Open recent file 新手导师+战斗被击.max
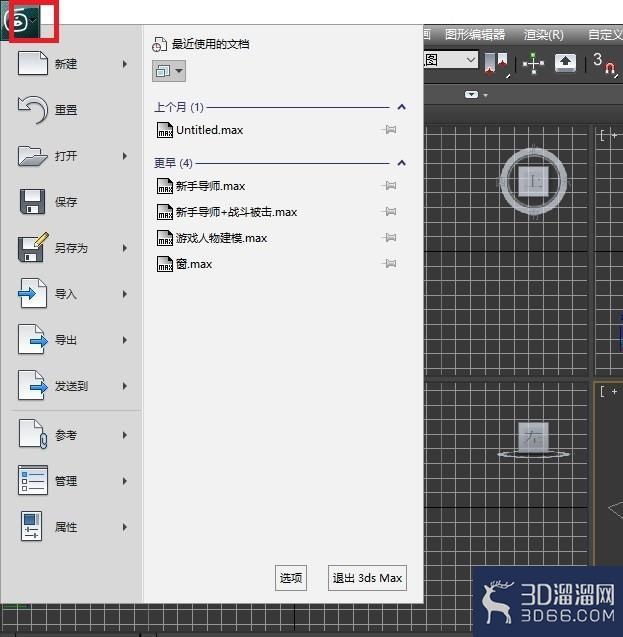 pyautogui.click(x=227, y=212)
